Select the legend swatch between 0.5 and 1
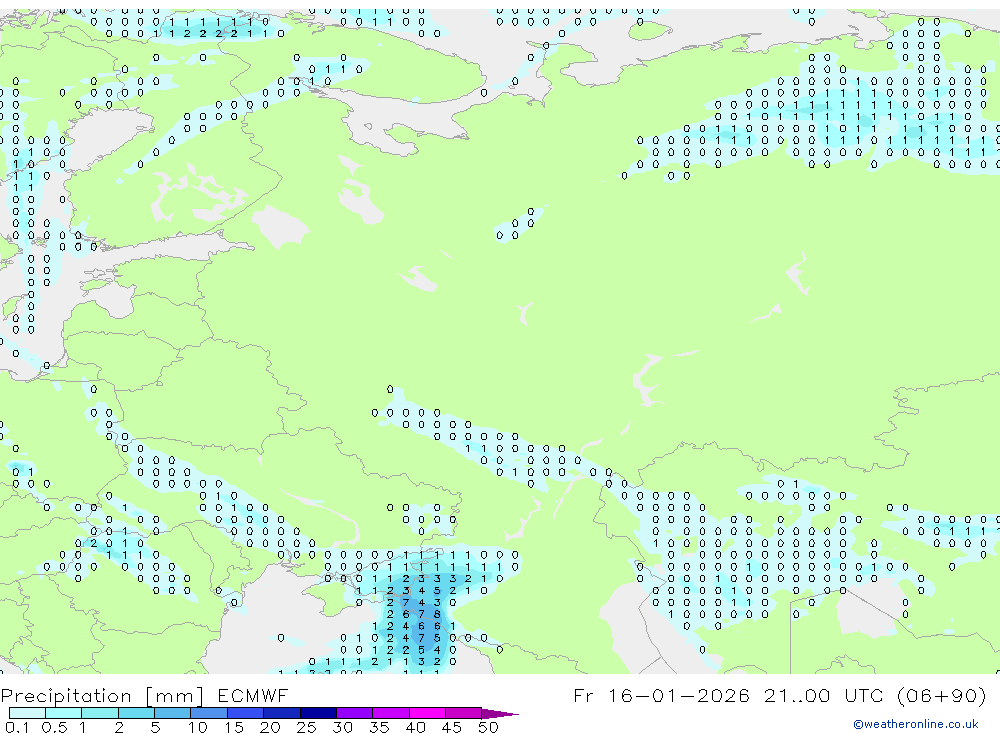 [63, 713]
